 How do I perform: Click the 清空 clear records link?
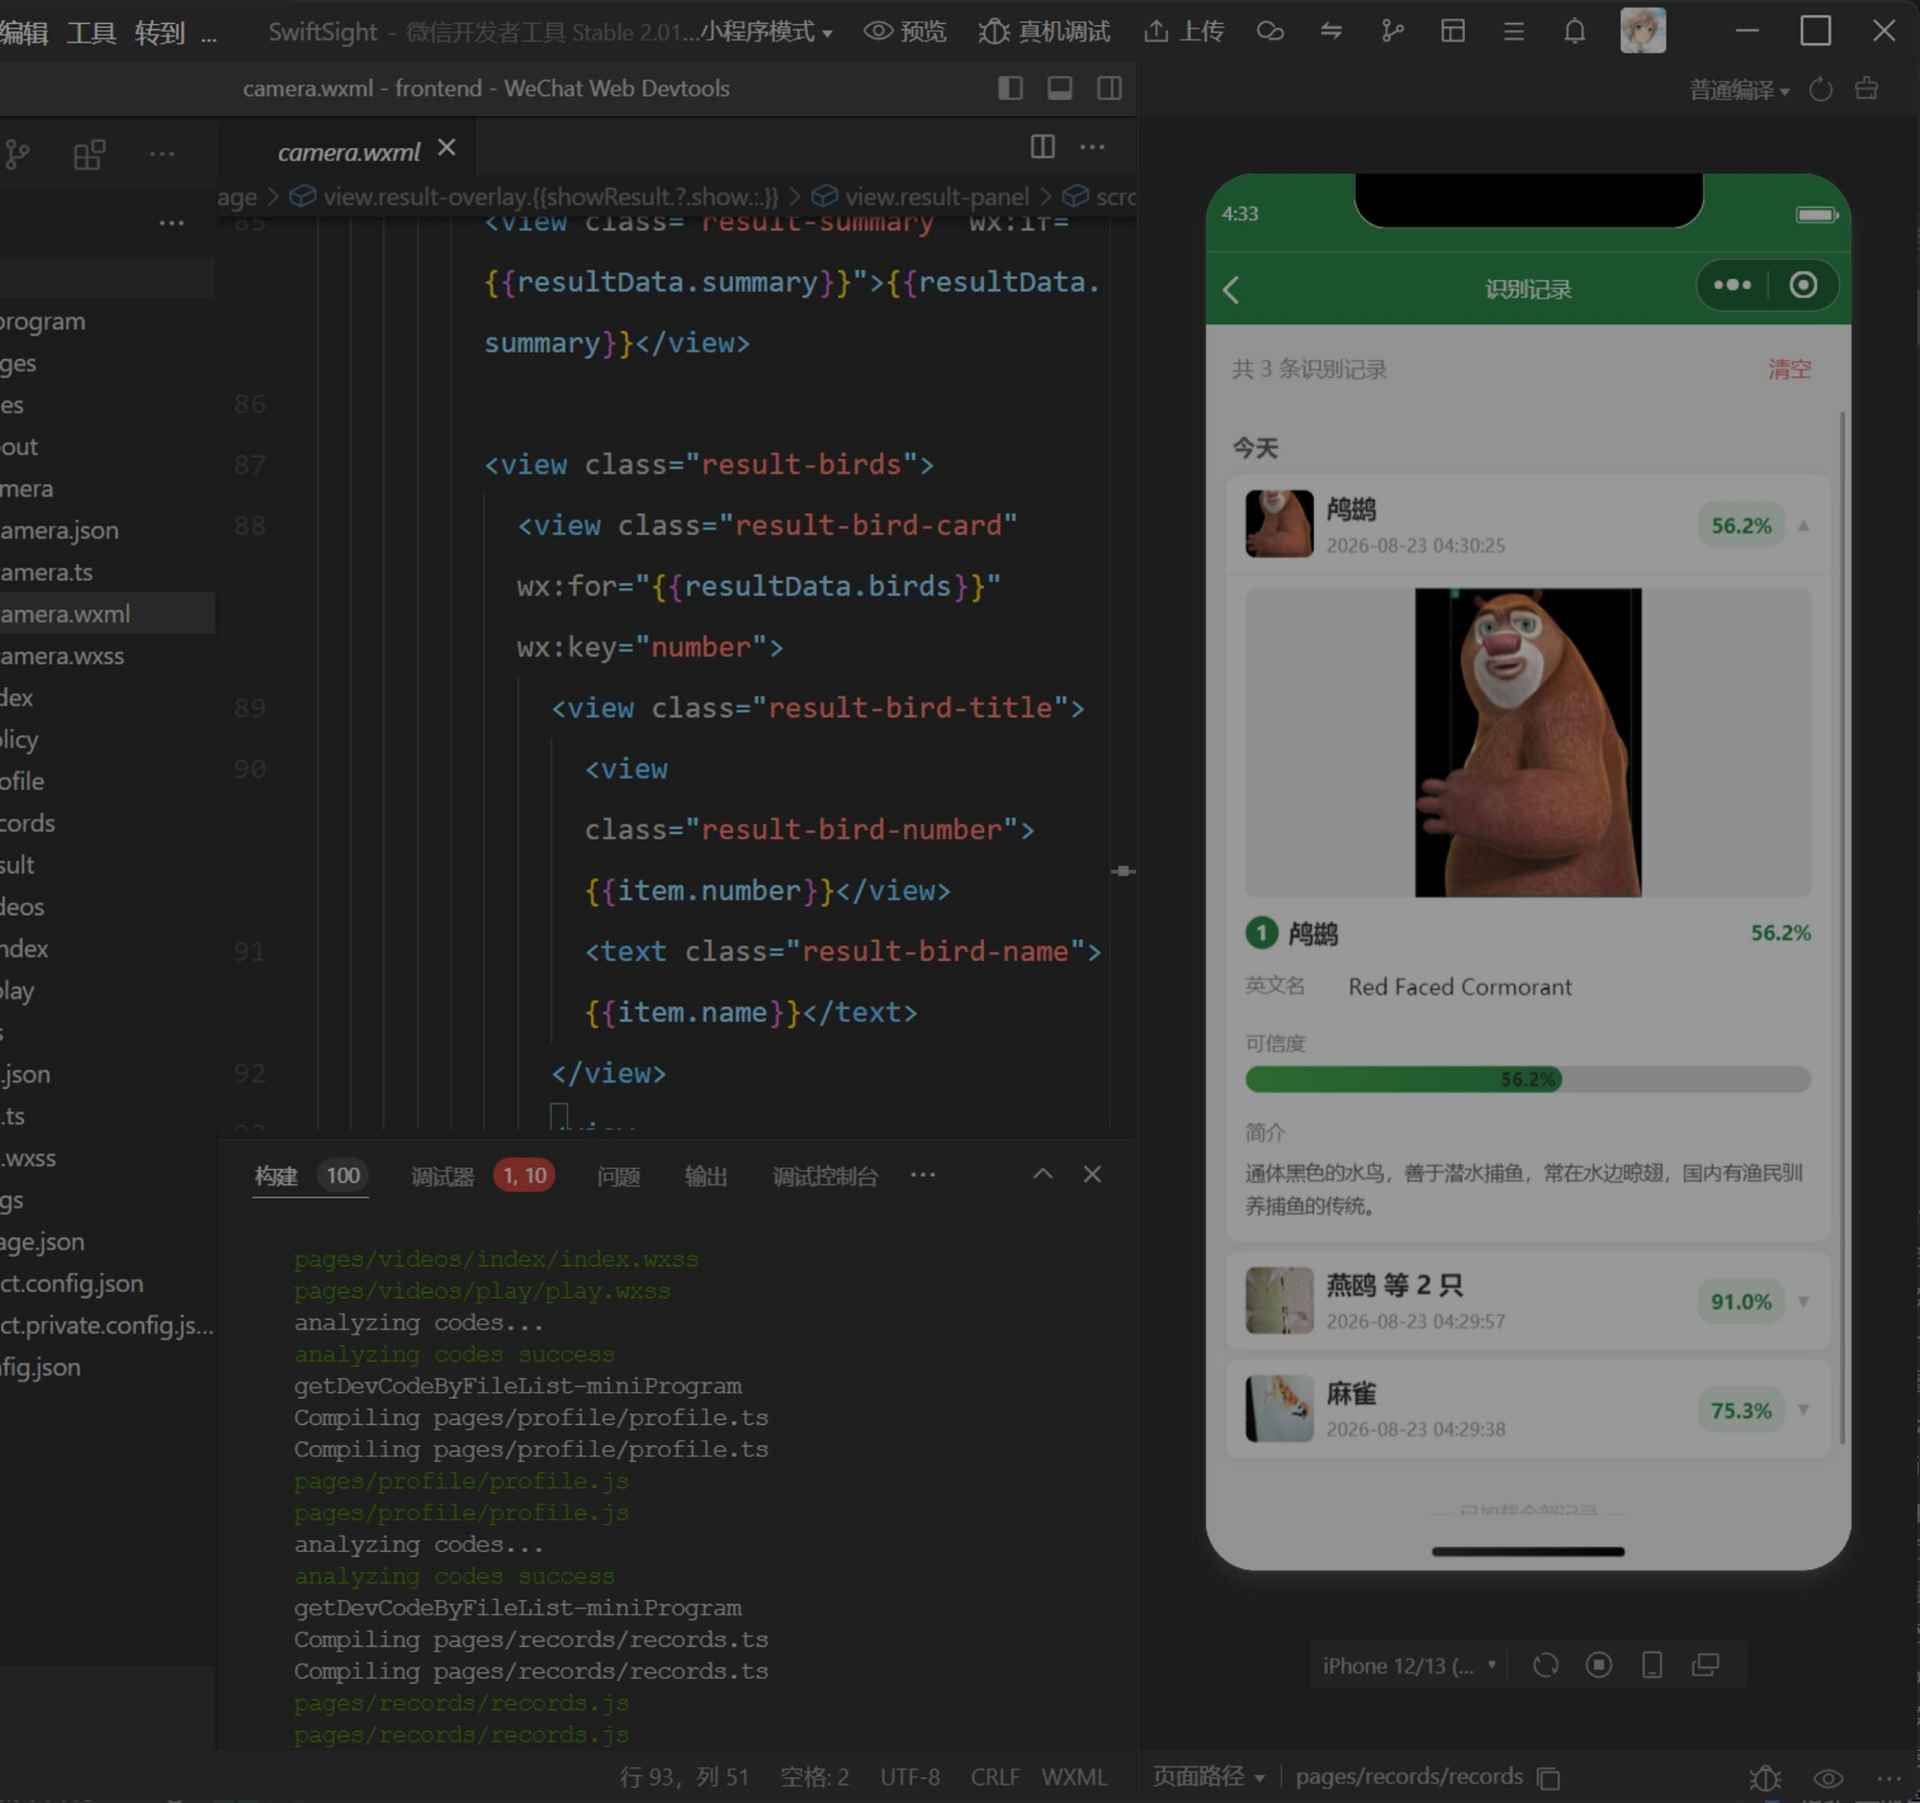(1789, 369)
